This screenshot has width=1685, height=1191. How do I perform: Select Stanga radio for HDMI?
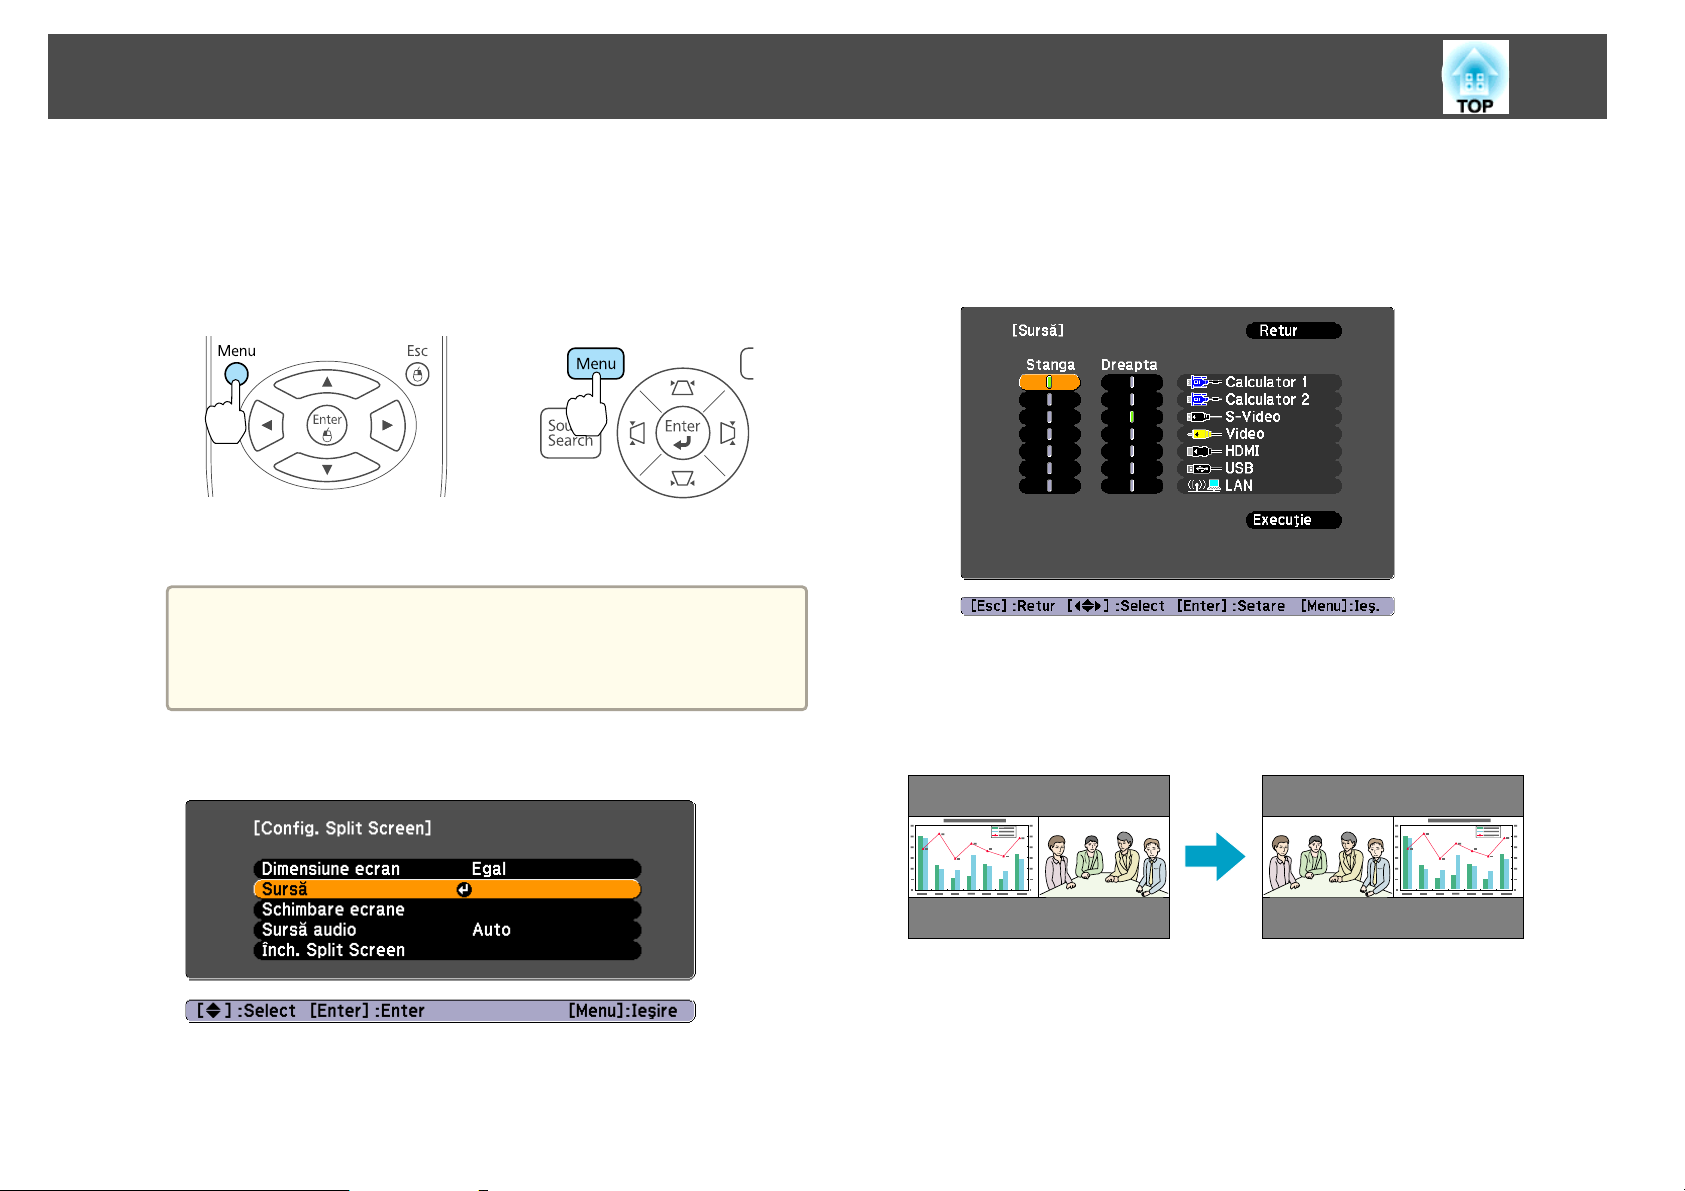tap(1049, 451)
